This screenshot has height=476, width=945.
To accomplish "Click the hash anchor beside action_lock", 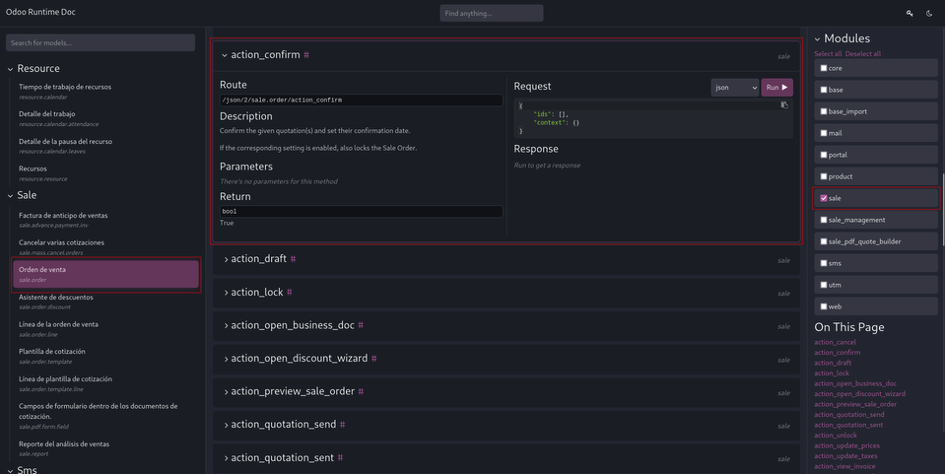I will click(290, 292).
